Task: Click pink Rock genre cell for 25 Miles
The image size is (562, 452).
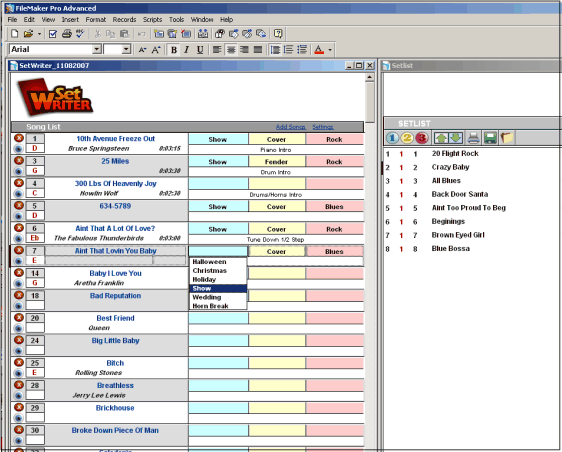Action: pyautogui.click(x=334, y=162)
